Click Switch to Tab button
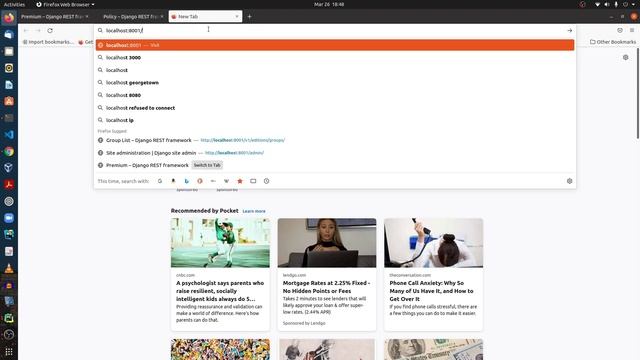 (x=207, y=165)
